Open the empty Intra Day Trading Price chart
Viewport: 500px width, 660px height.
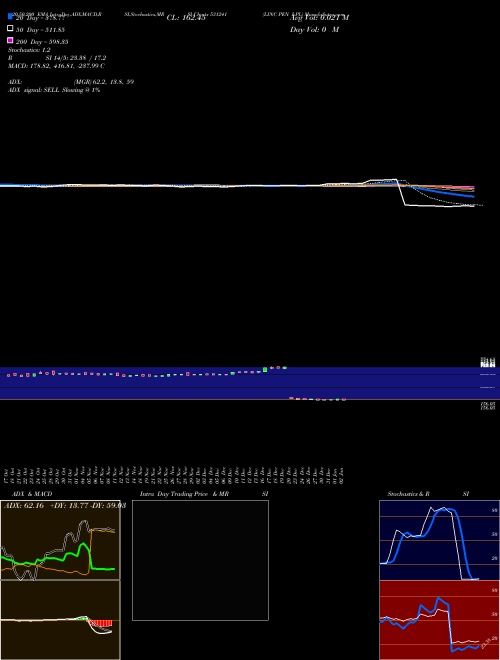(200, 560)
